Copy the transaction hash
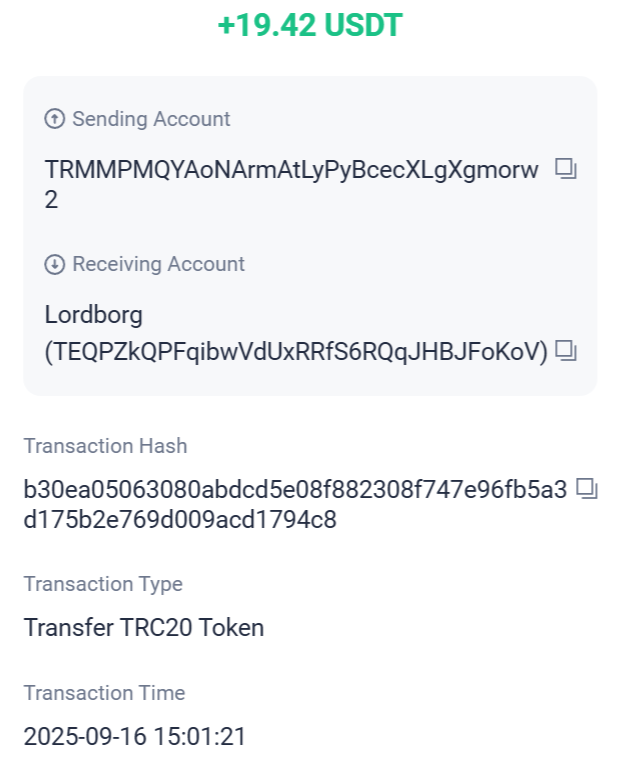The image size is (617, 777). (587, 489)
